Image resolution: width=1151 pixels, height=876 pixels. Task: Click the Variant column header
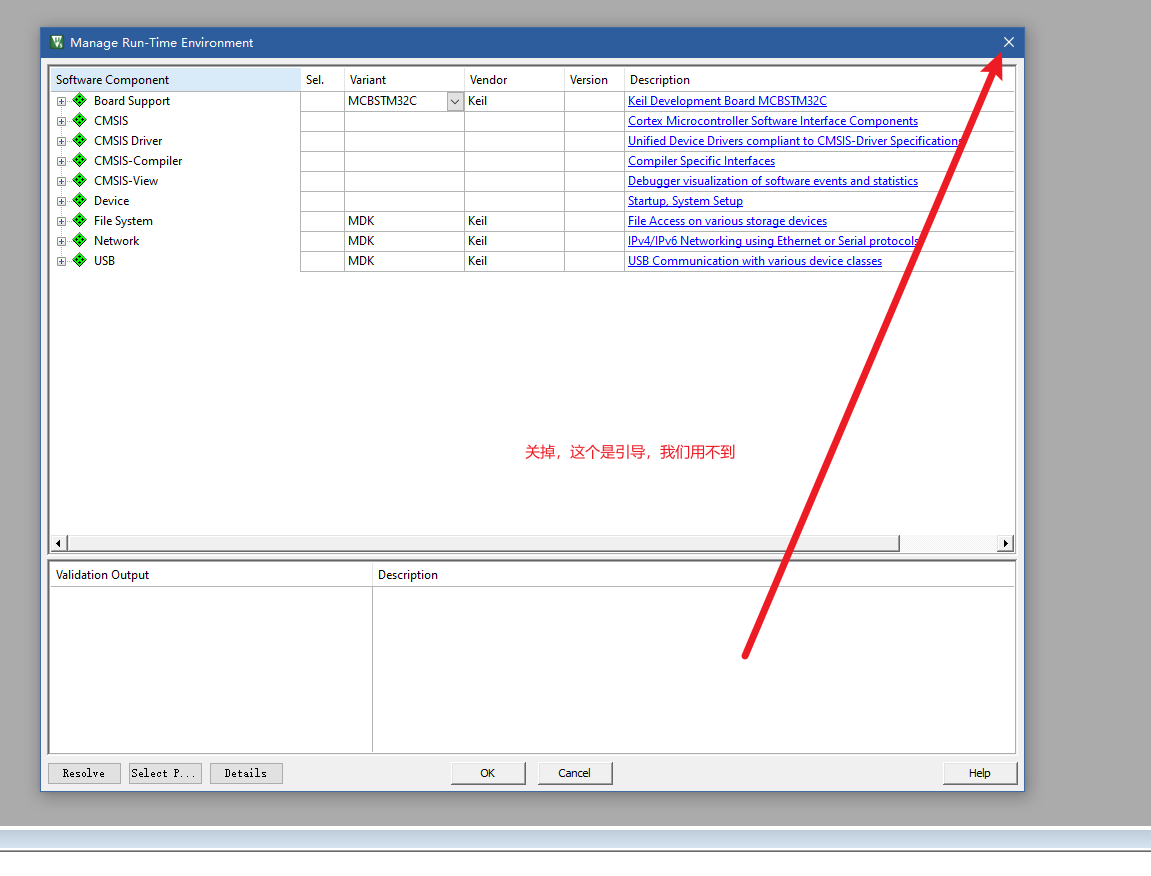coord(404,80)
